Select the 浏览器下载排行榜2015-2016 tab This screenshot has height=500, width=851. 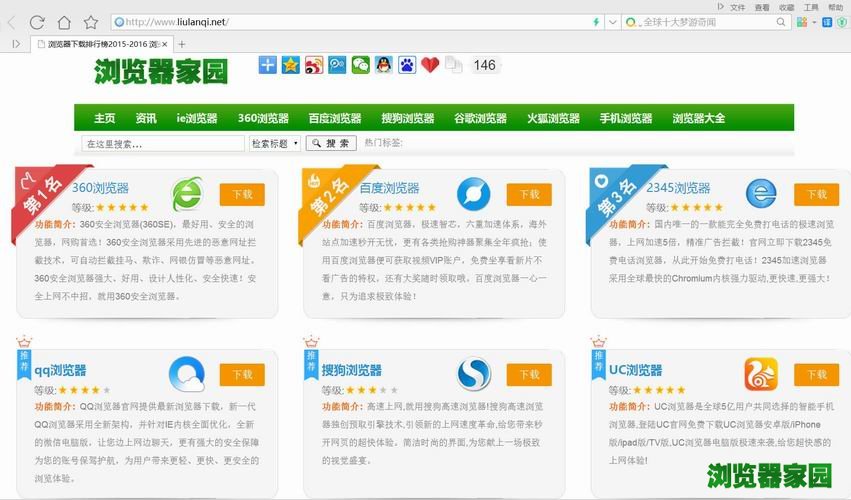point(101,45)
